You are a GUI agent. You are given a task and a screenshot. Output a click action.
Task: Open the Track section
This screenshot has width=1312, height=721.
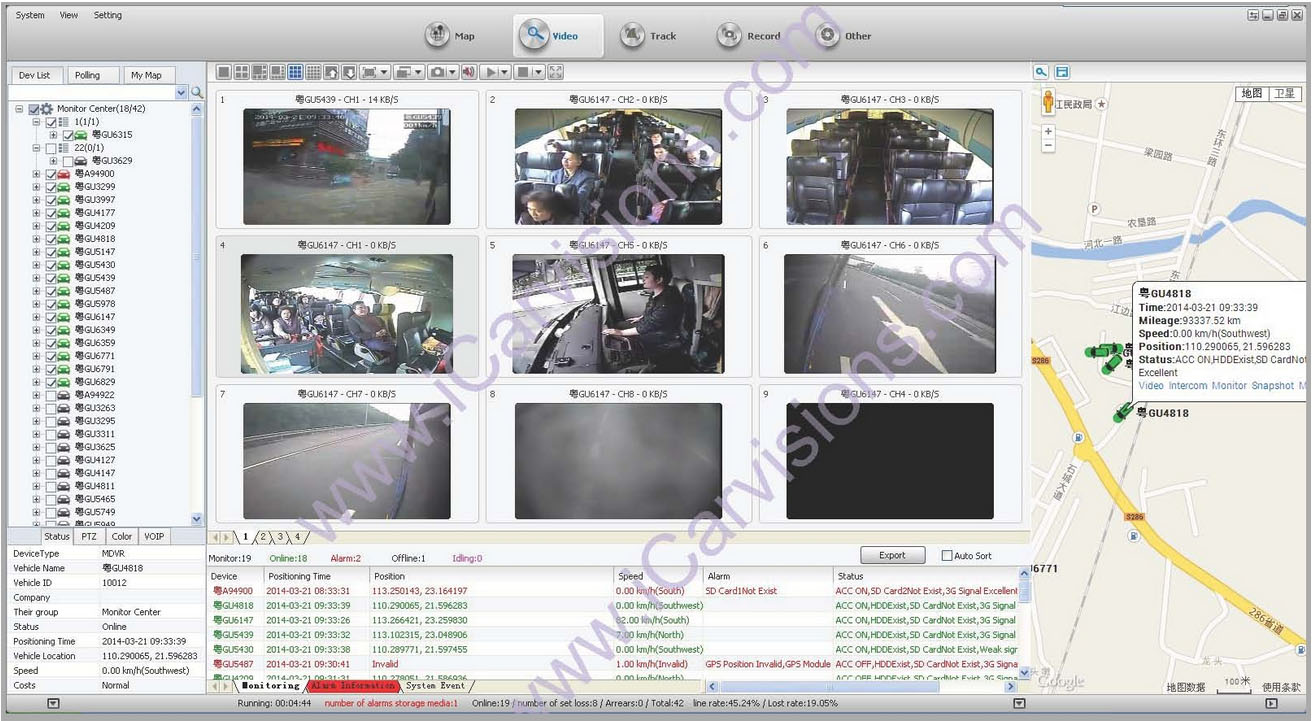click(648, 36)
